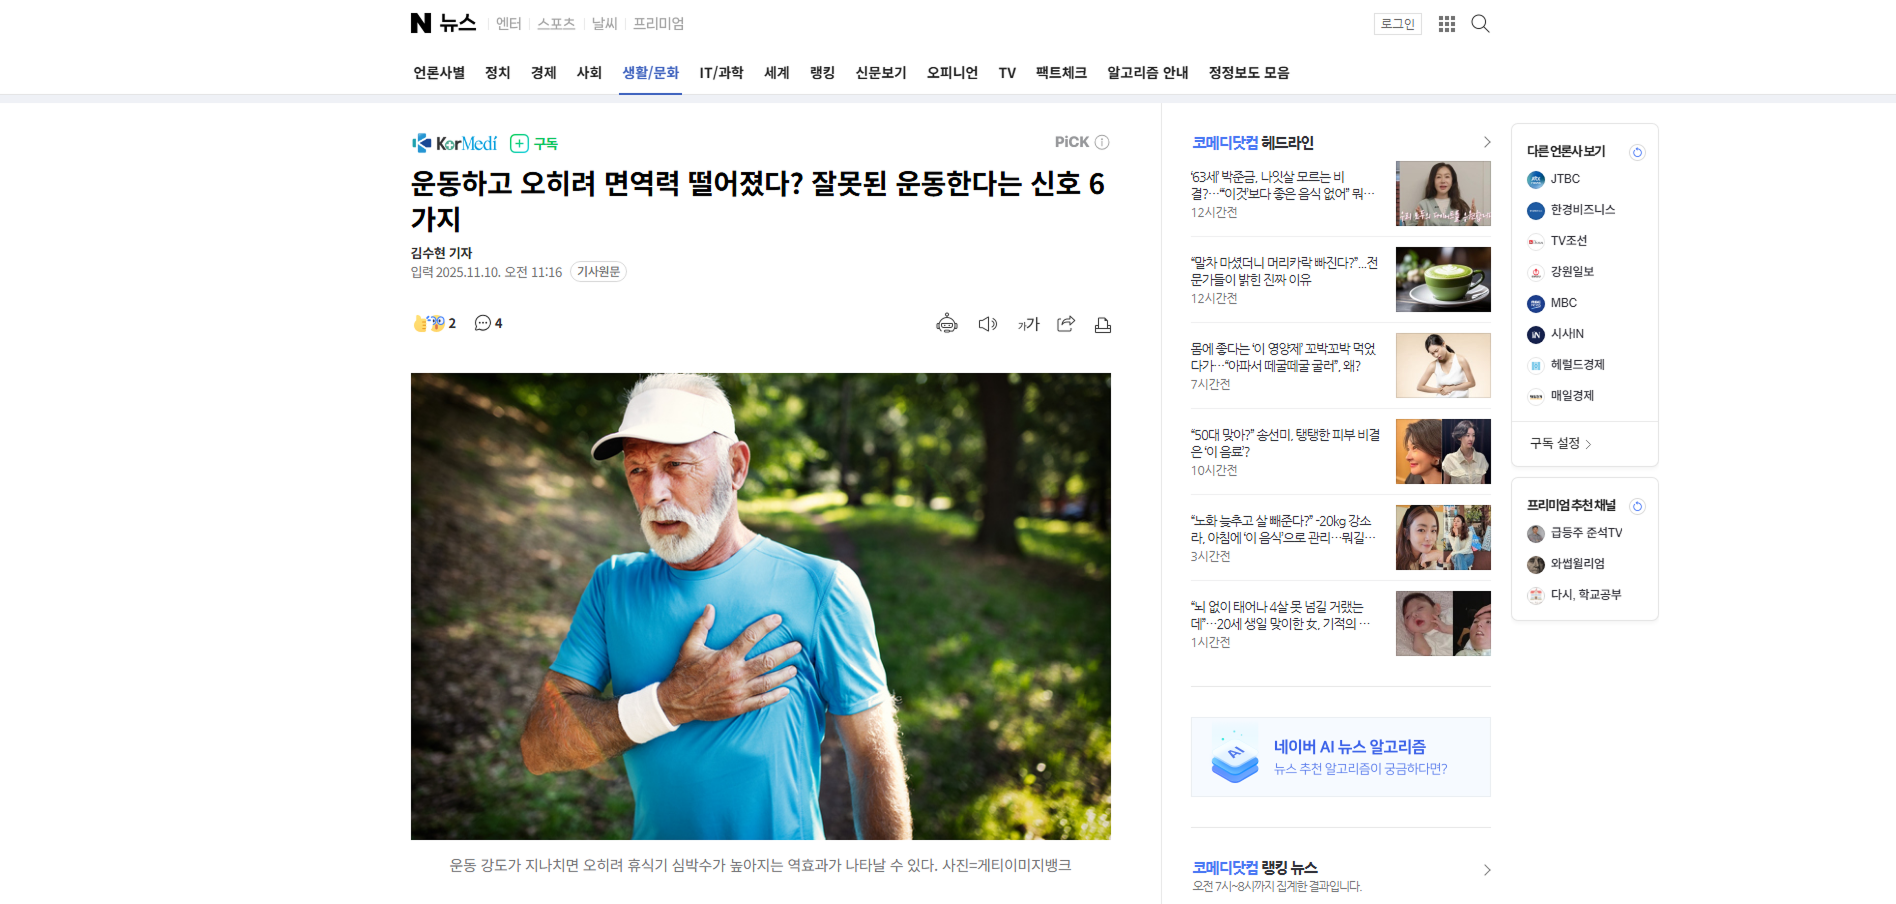Screen dimensions: 1896x904
Task: Switch to the IT/과학 tab
Action: click(721, 72)
